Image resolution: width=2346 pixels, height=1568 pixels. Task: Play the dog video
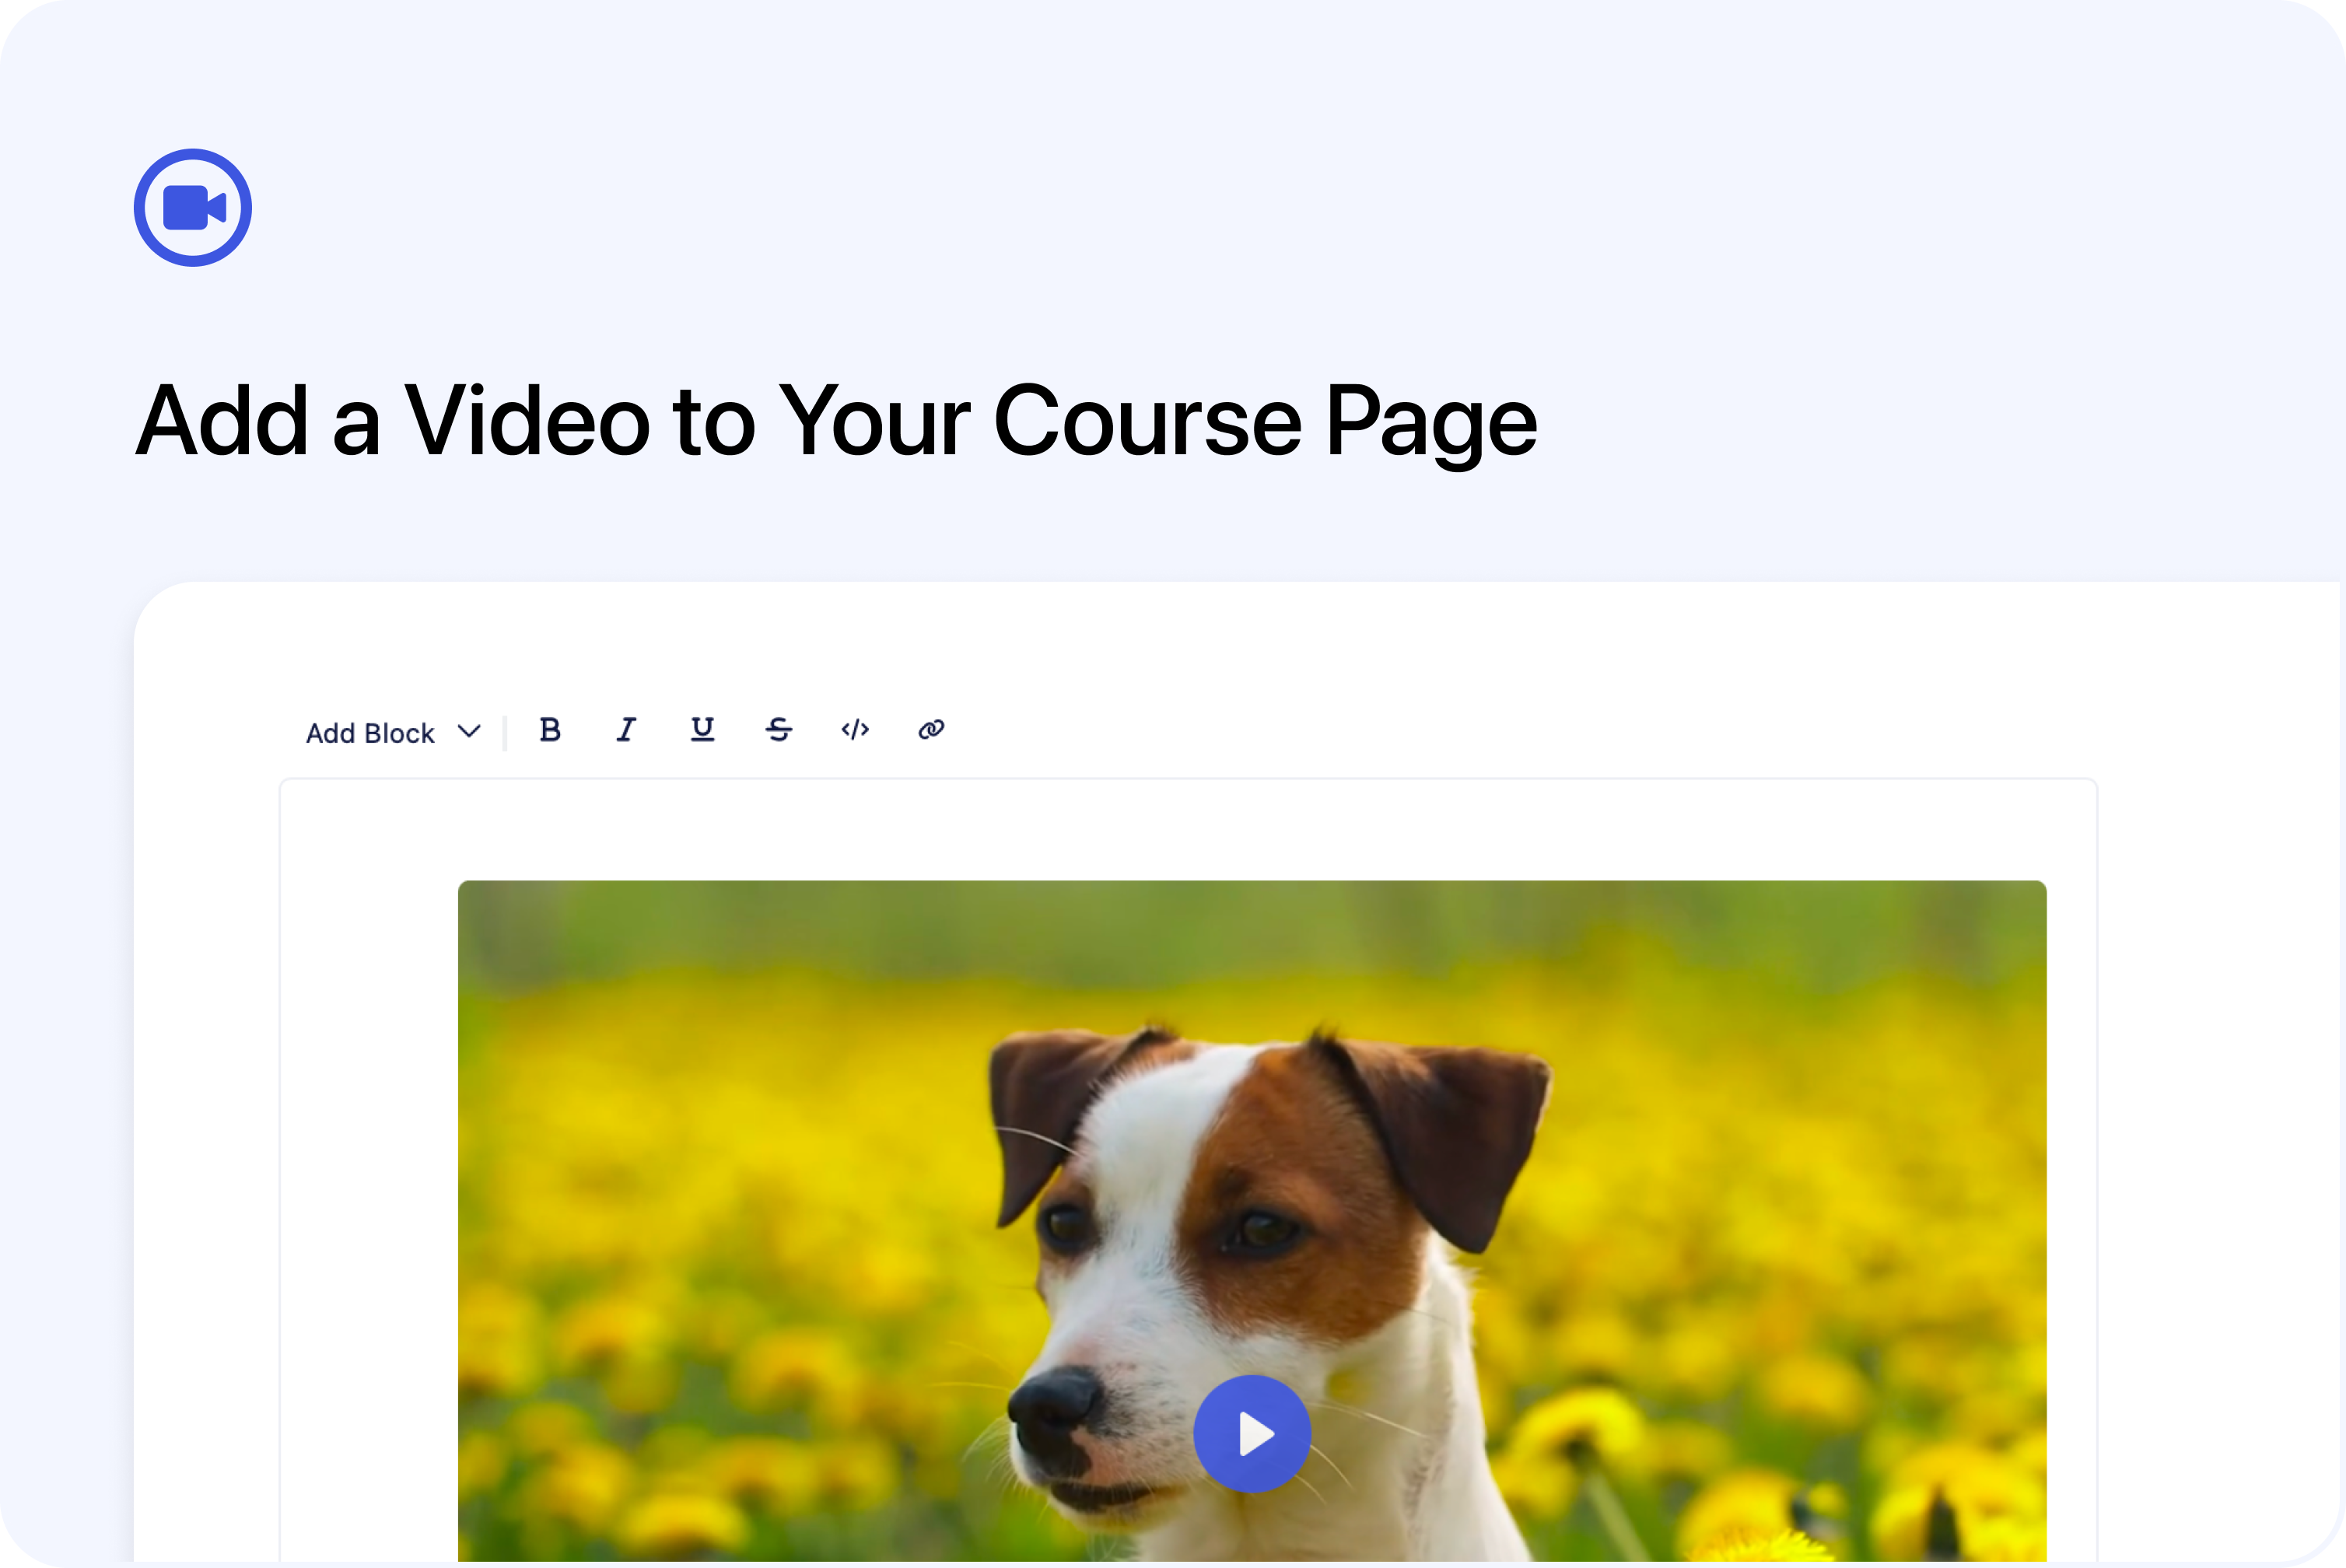click(x=1252, y=1434)
